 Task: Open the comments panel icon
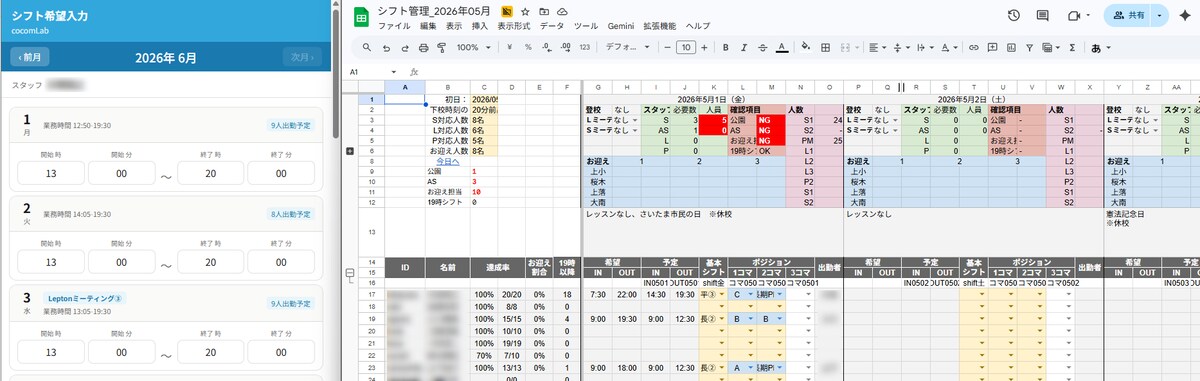(1043, 16)
